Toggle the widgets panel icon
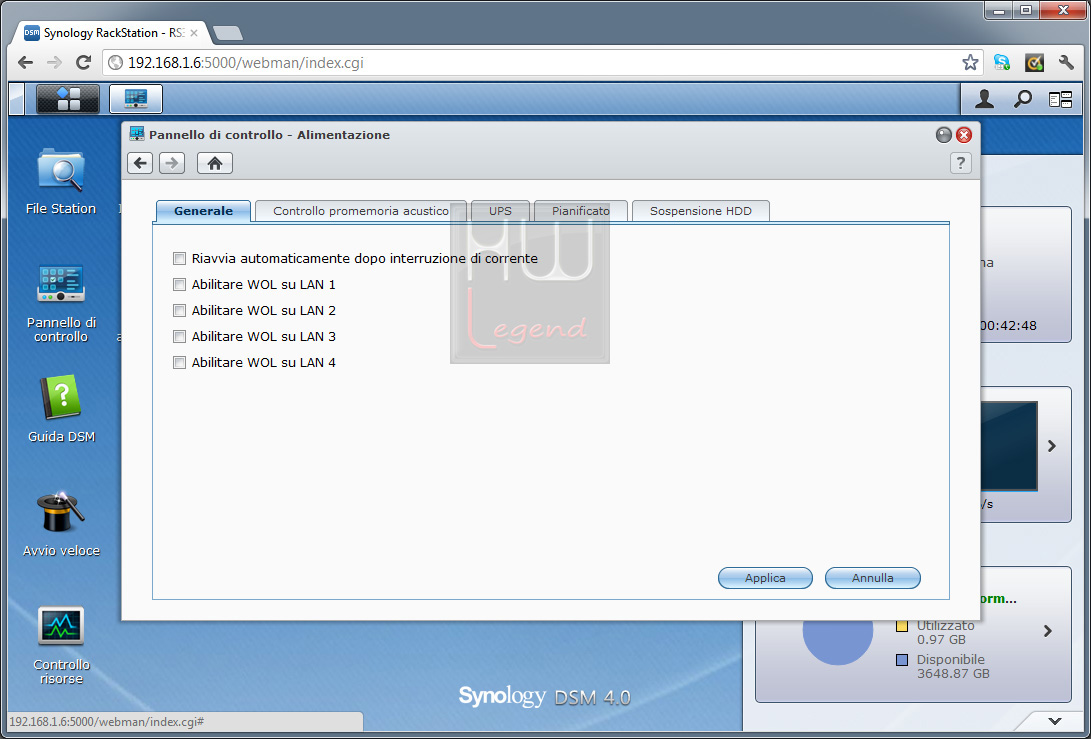This screenshot has height=739, width=1091. pyautogui.click(x=1060, y=100)
